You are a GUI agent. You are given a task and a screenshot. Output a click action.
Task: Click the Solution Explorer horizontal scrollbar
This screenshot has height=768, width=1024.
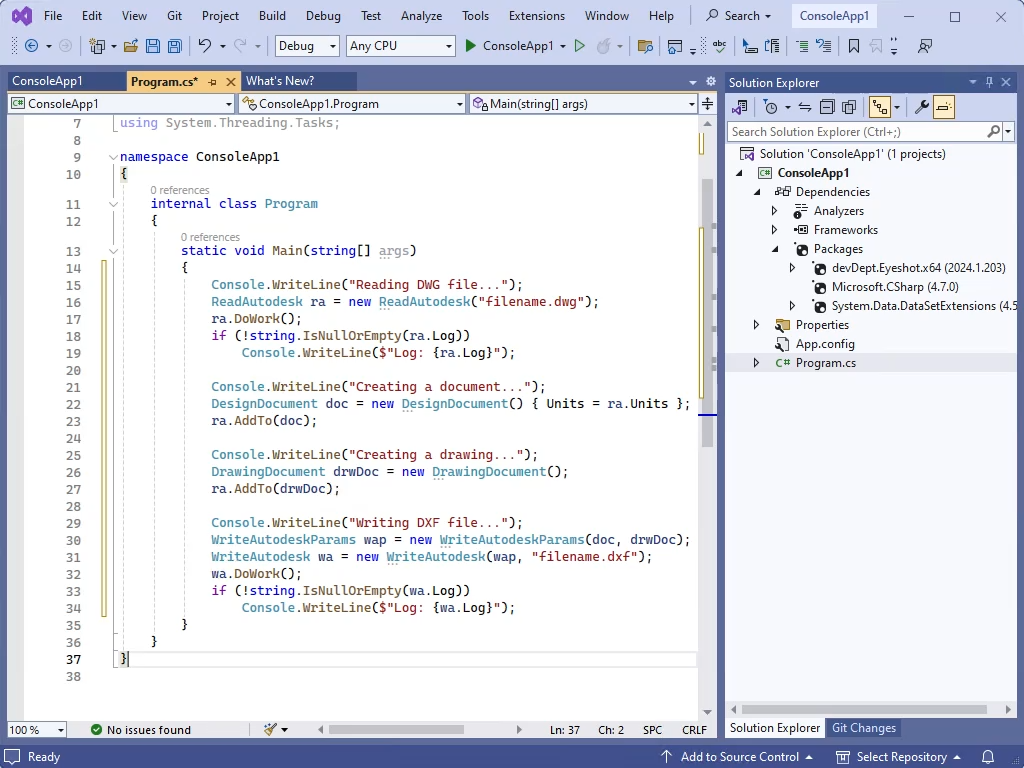864,709
